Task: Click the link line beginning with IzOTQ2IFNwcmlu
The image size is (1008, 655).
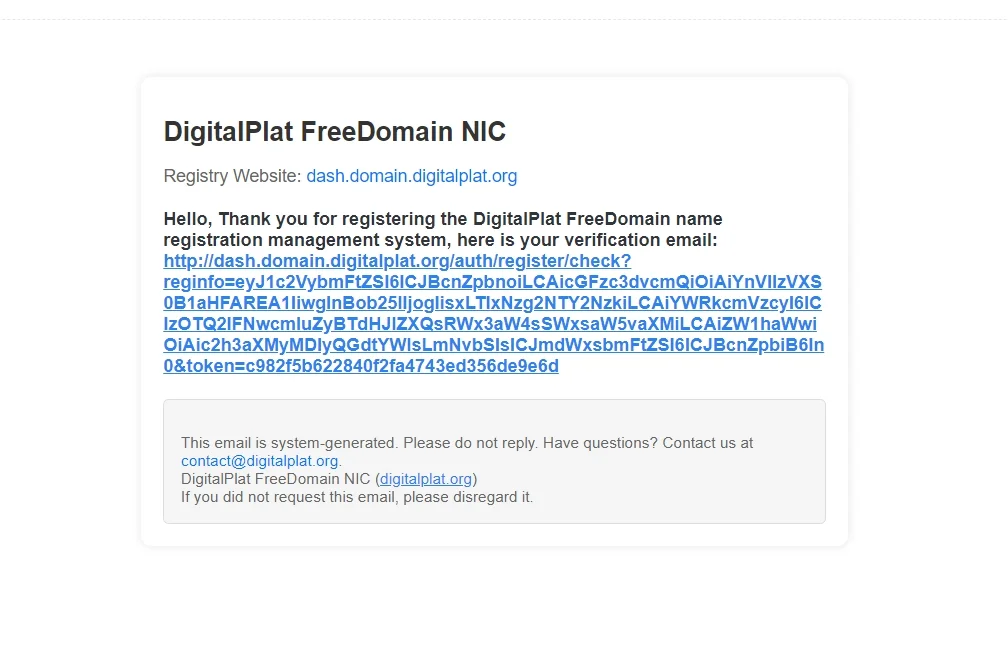Action: click(x=490, y=324)
